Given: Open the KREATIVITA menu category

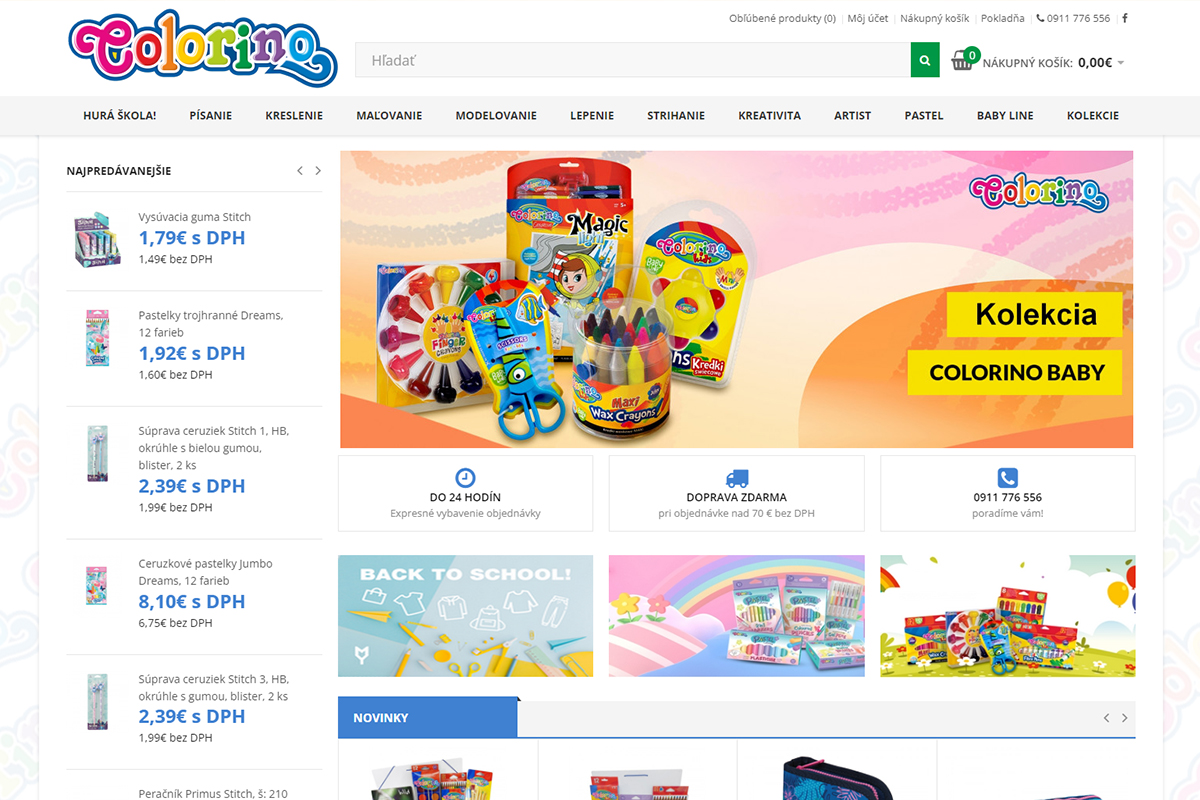Looking at the screenshot, I should point(769,116).
